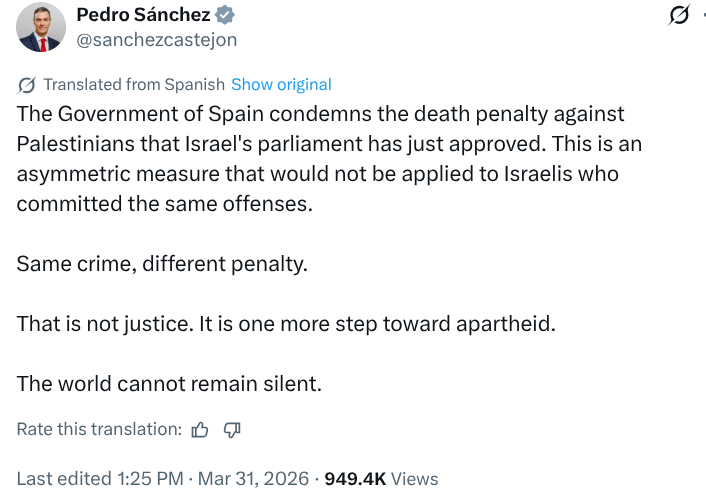This screenshot has height=493, width=706.
Task: Click the thumbs down translation rating icon
Action: coord(231,429)
